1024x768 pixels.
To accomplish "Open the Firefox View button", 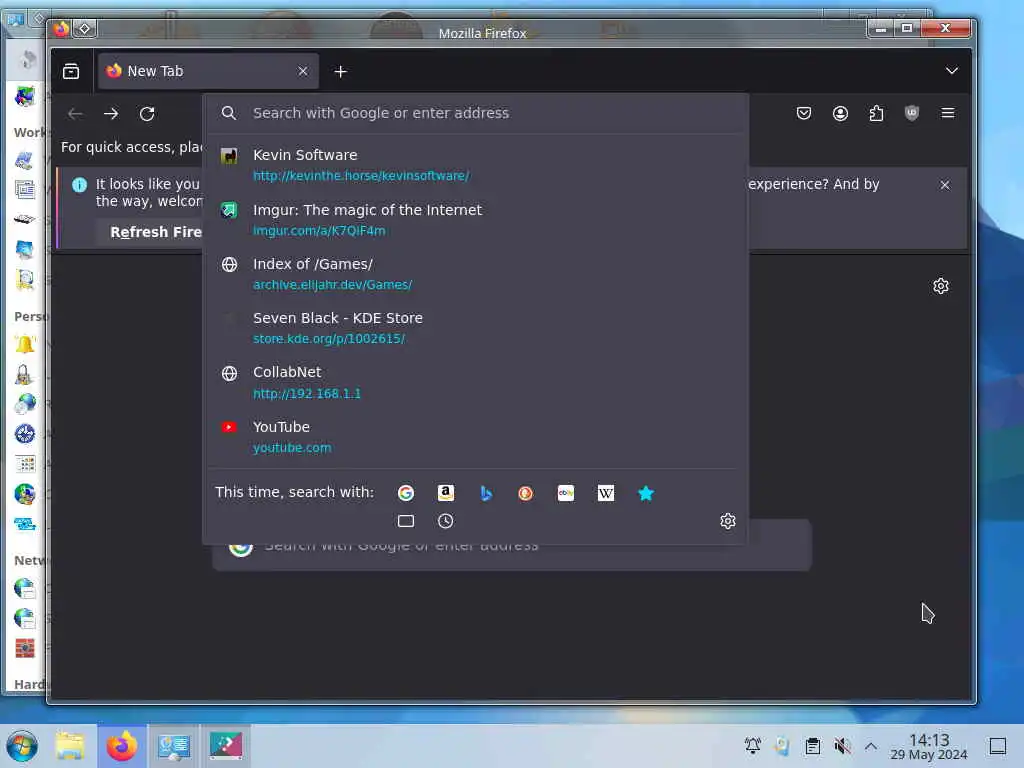I will click(x=71, y=71).
